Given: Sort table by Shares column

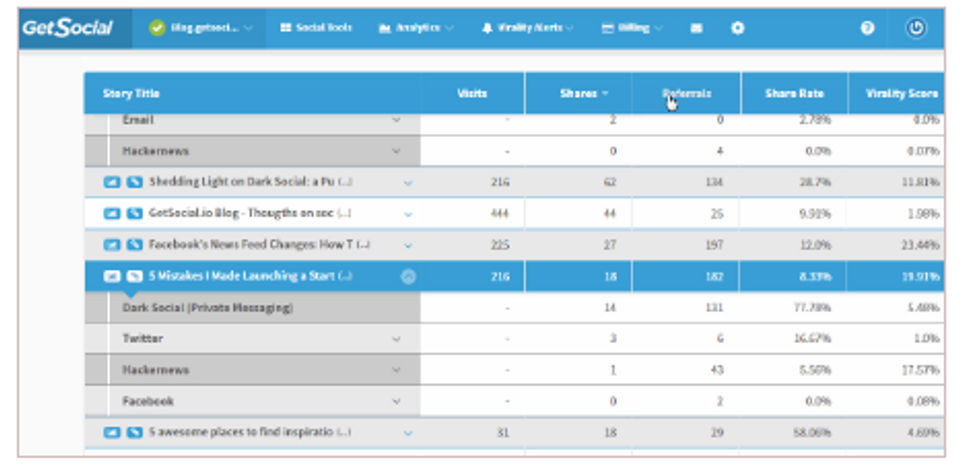Looking at the screenshot, I should [x=583, y=94].
